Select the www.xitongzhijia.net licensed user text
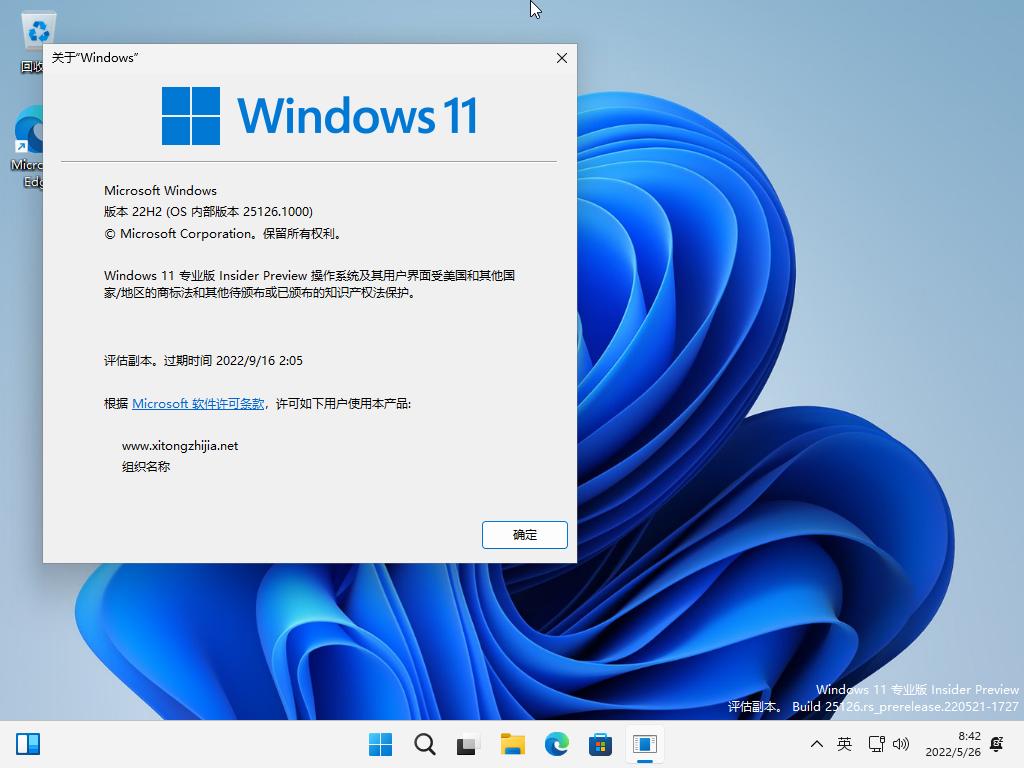 point(181,445)
